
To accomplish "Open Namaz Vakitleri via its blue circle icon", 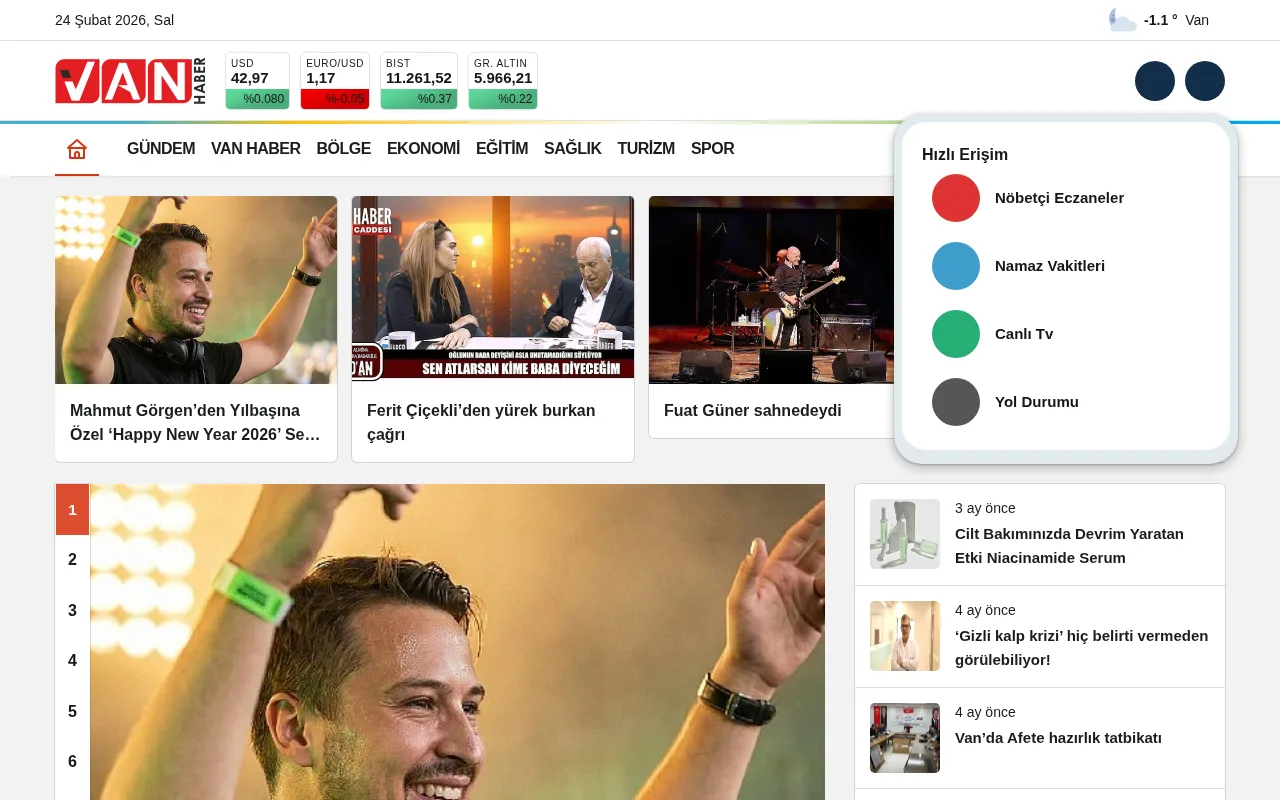I will pyautogui.click(x=956, y=266).
